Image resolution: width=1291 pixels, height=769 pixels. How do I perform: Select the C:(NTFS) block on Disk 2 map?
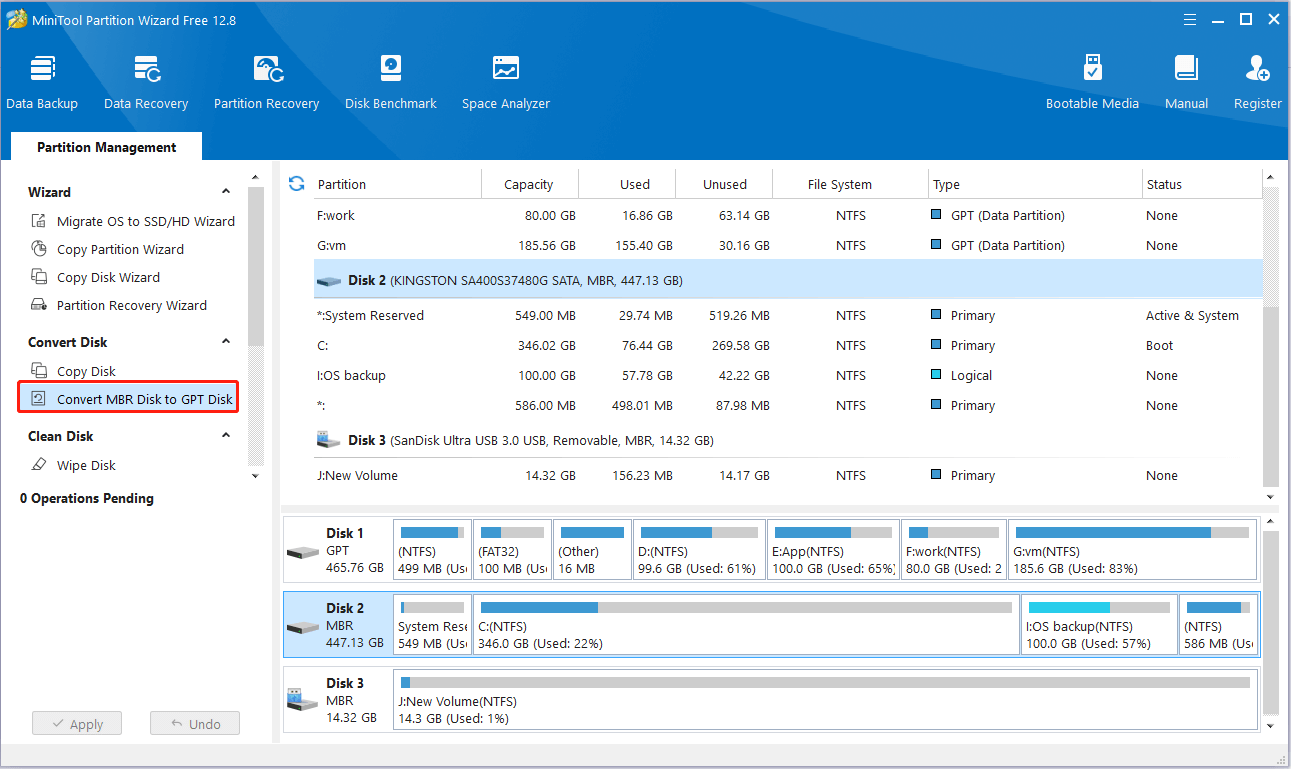[x=746, y=625]
